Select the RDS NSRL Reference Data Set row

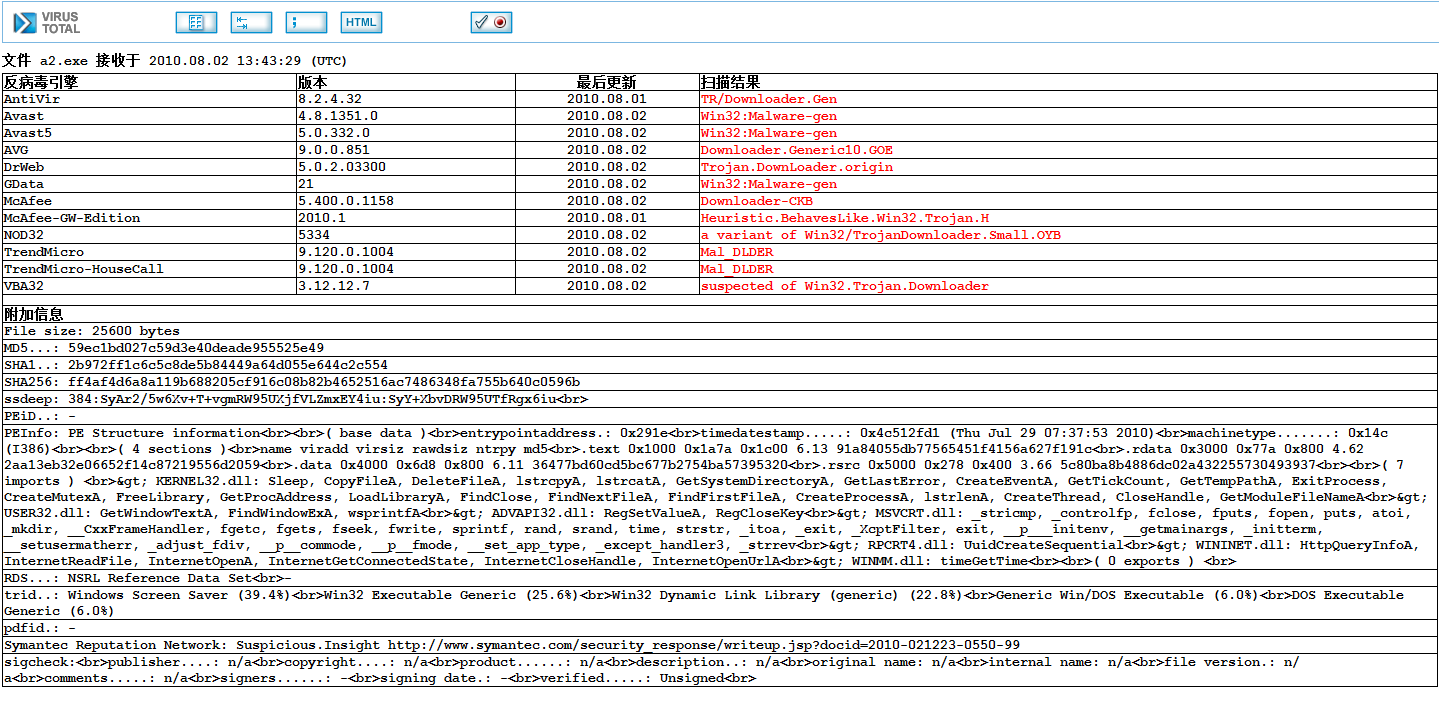click(x=719, y=578)
